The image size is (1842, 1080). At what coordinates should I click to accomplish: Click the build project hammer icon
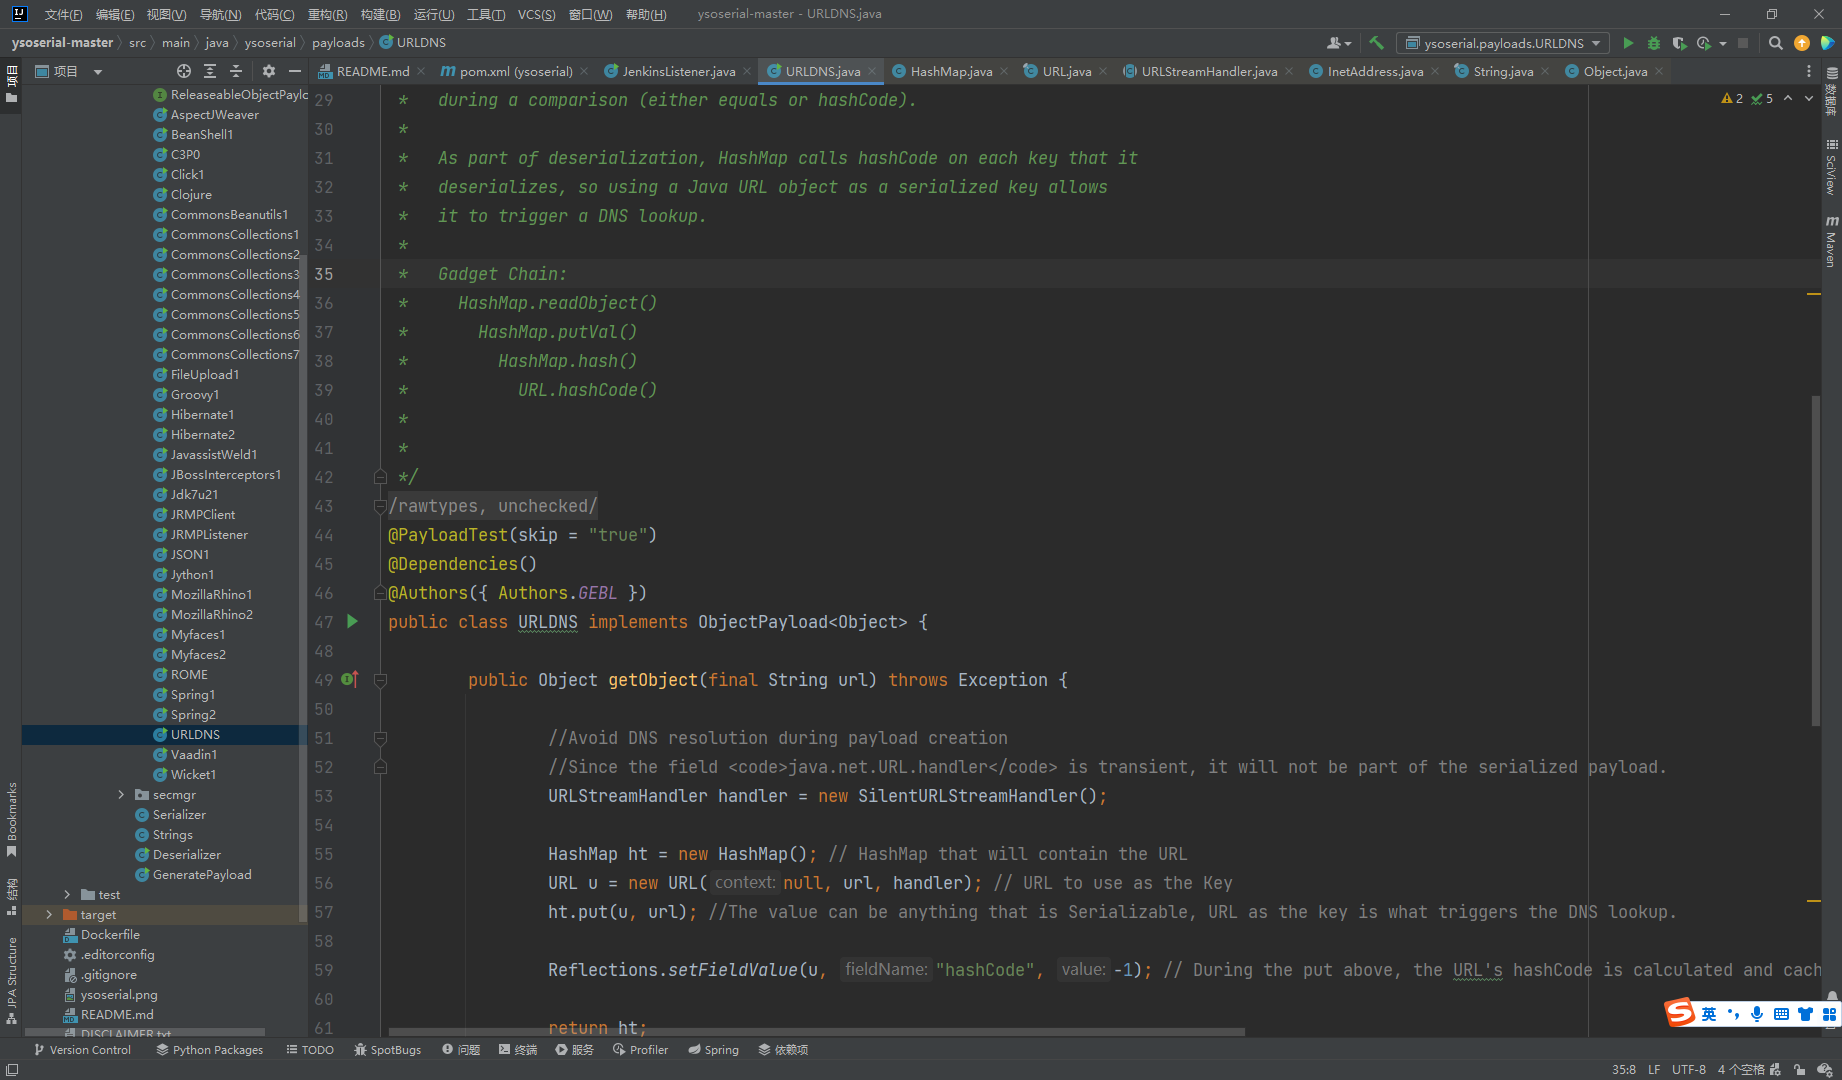click(x=1377, y=43)
